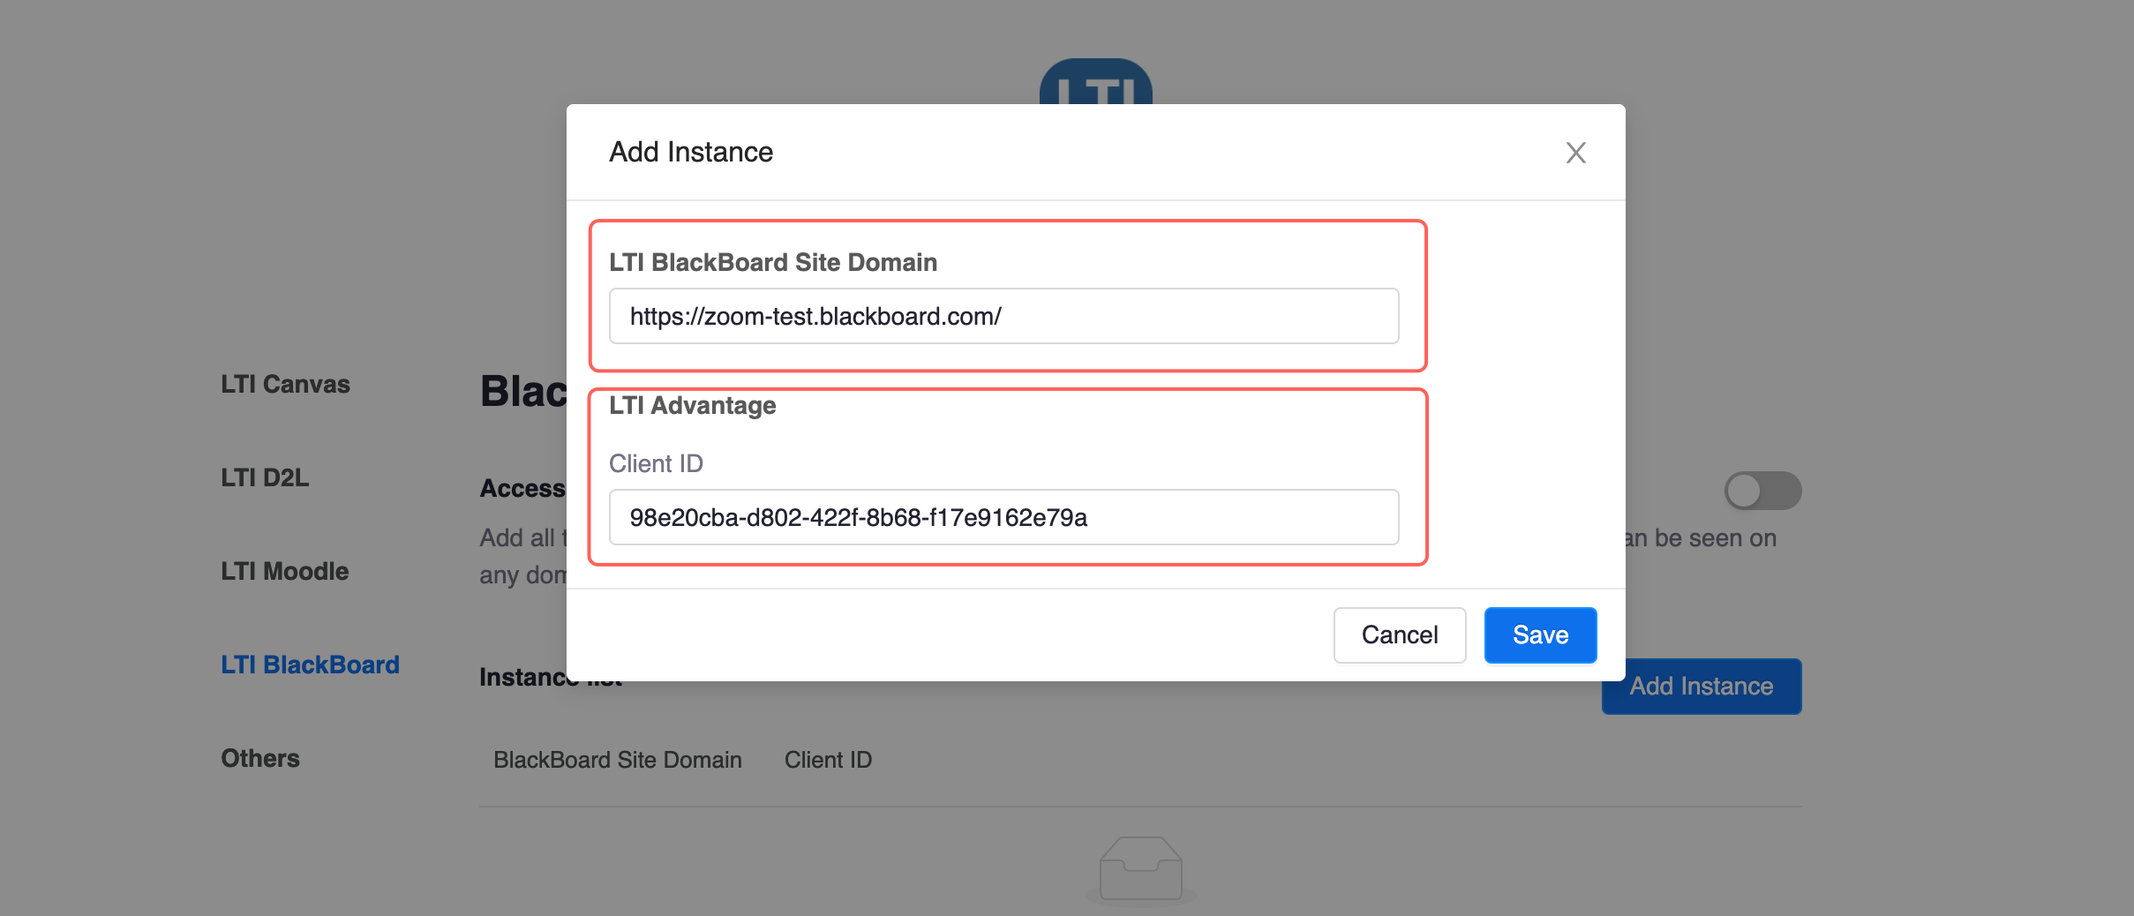The width and height of the screenshot is (2134, 916).
Task: Click the LTI Advantage heading
Action: tap(692, 405)
